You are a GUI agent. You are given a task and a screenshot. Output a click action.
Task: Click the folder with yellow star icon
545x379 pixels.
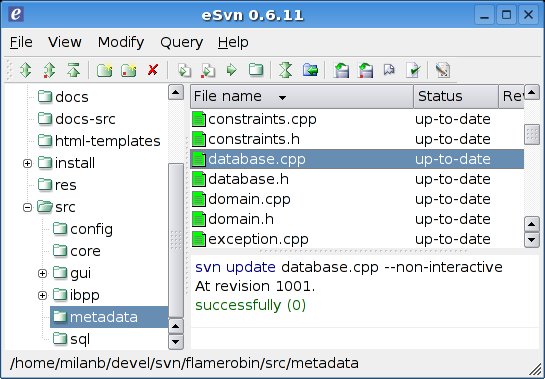[x=104, y=70]
